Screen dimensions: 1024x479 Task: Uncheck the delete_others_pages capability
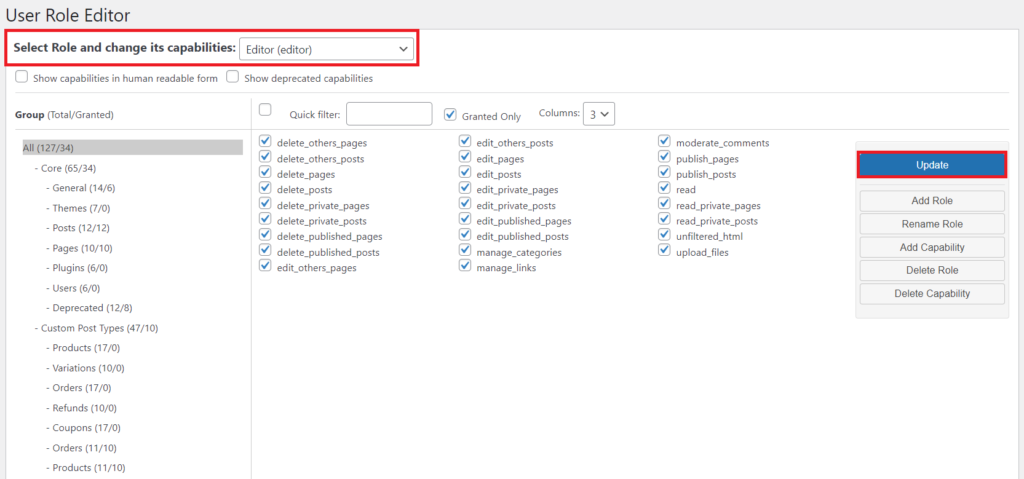(x=265, y=142)
